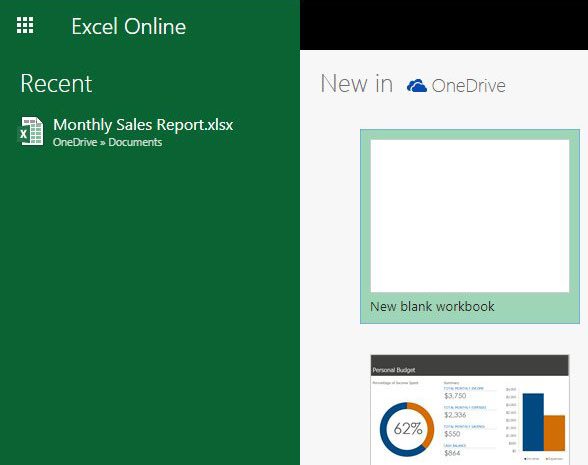Image resolution: width=588 pixels, height=465 pixels.
Task: Click the OneDrive cloud icon
Action: [x=417, y=86]
